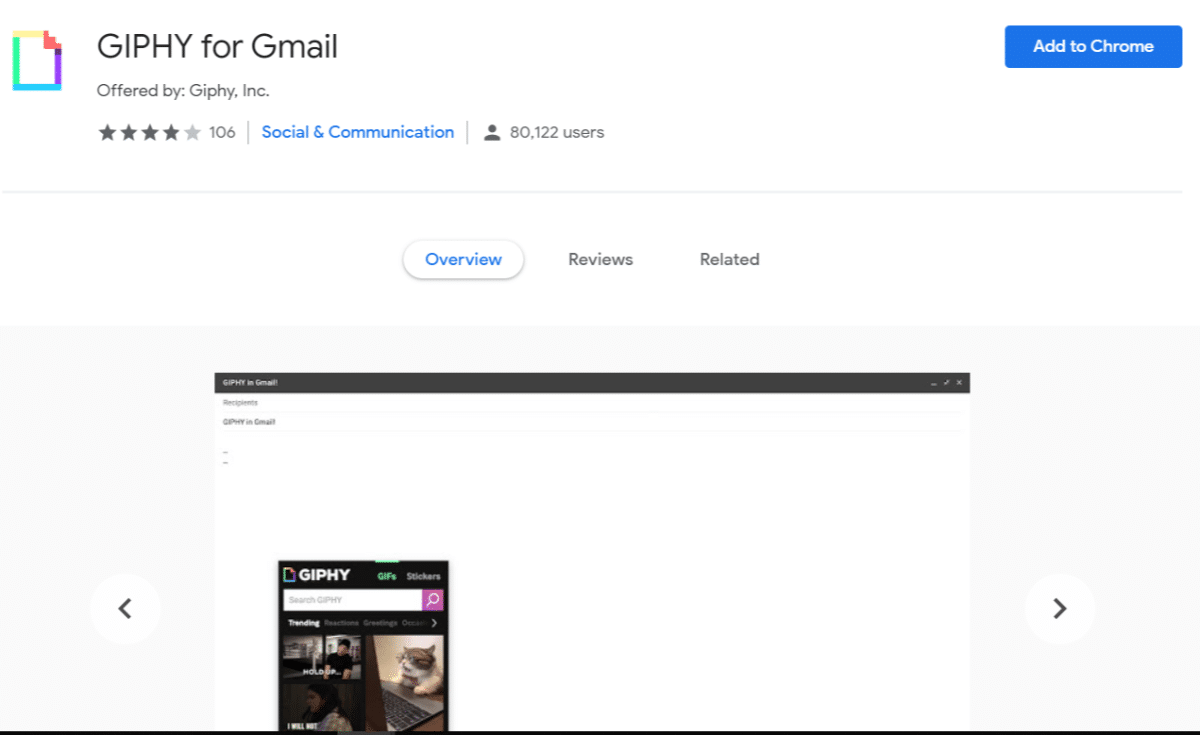Switch to the Stickers tab in GIPHY

pos(424,576)
